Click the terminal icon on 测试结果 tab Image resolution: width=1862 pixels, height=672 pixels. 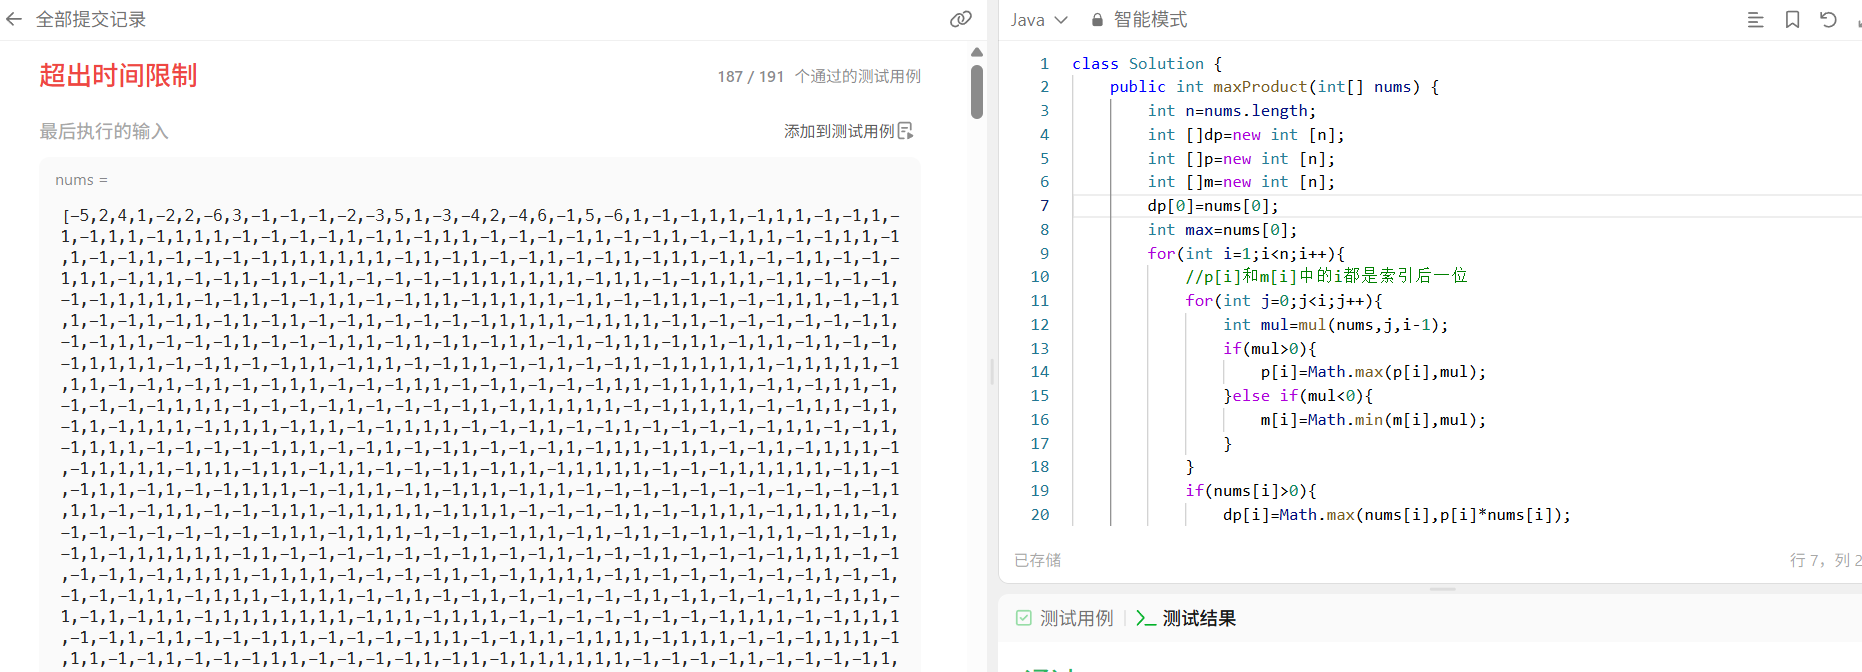(1146, 618)
